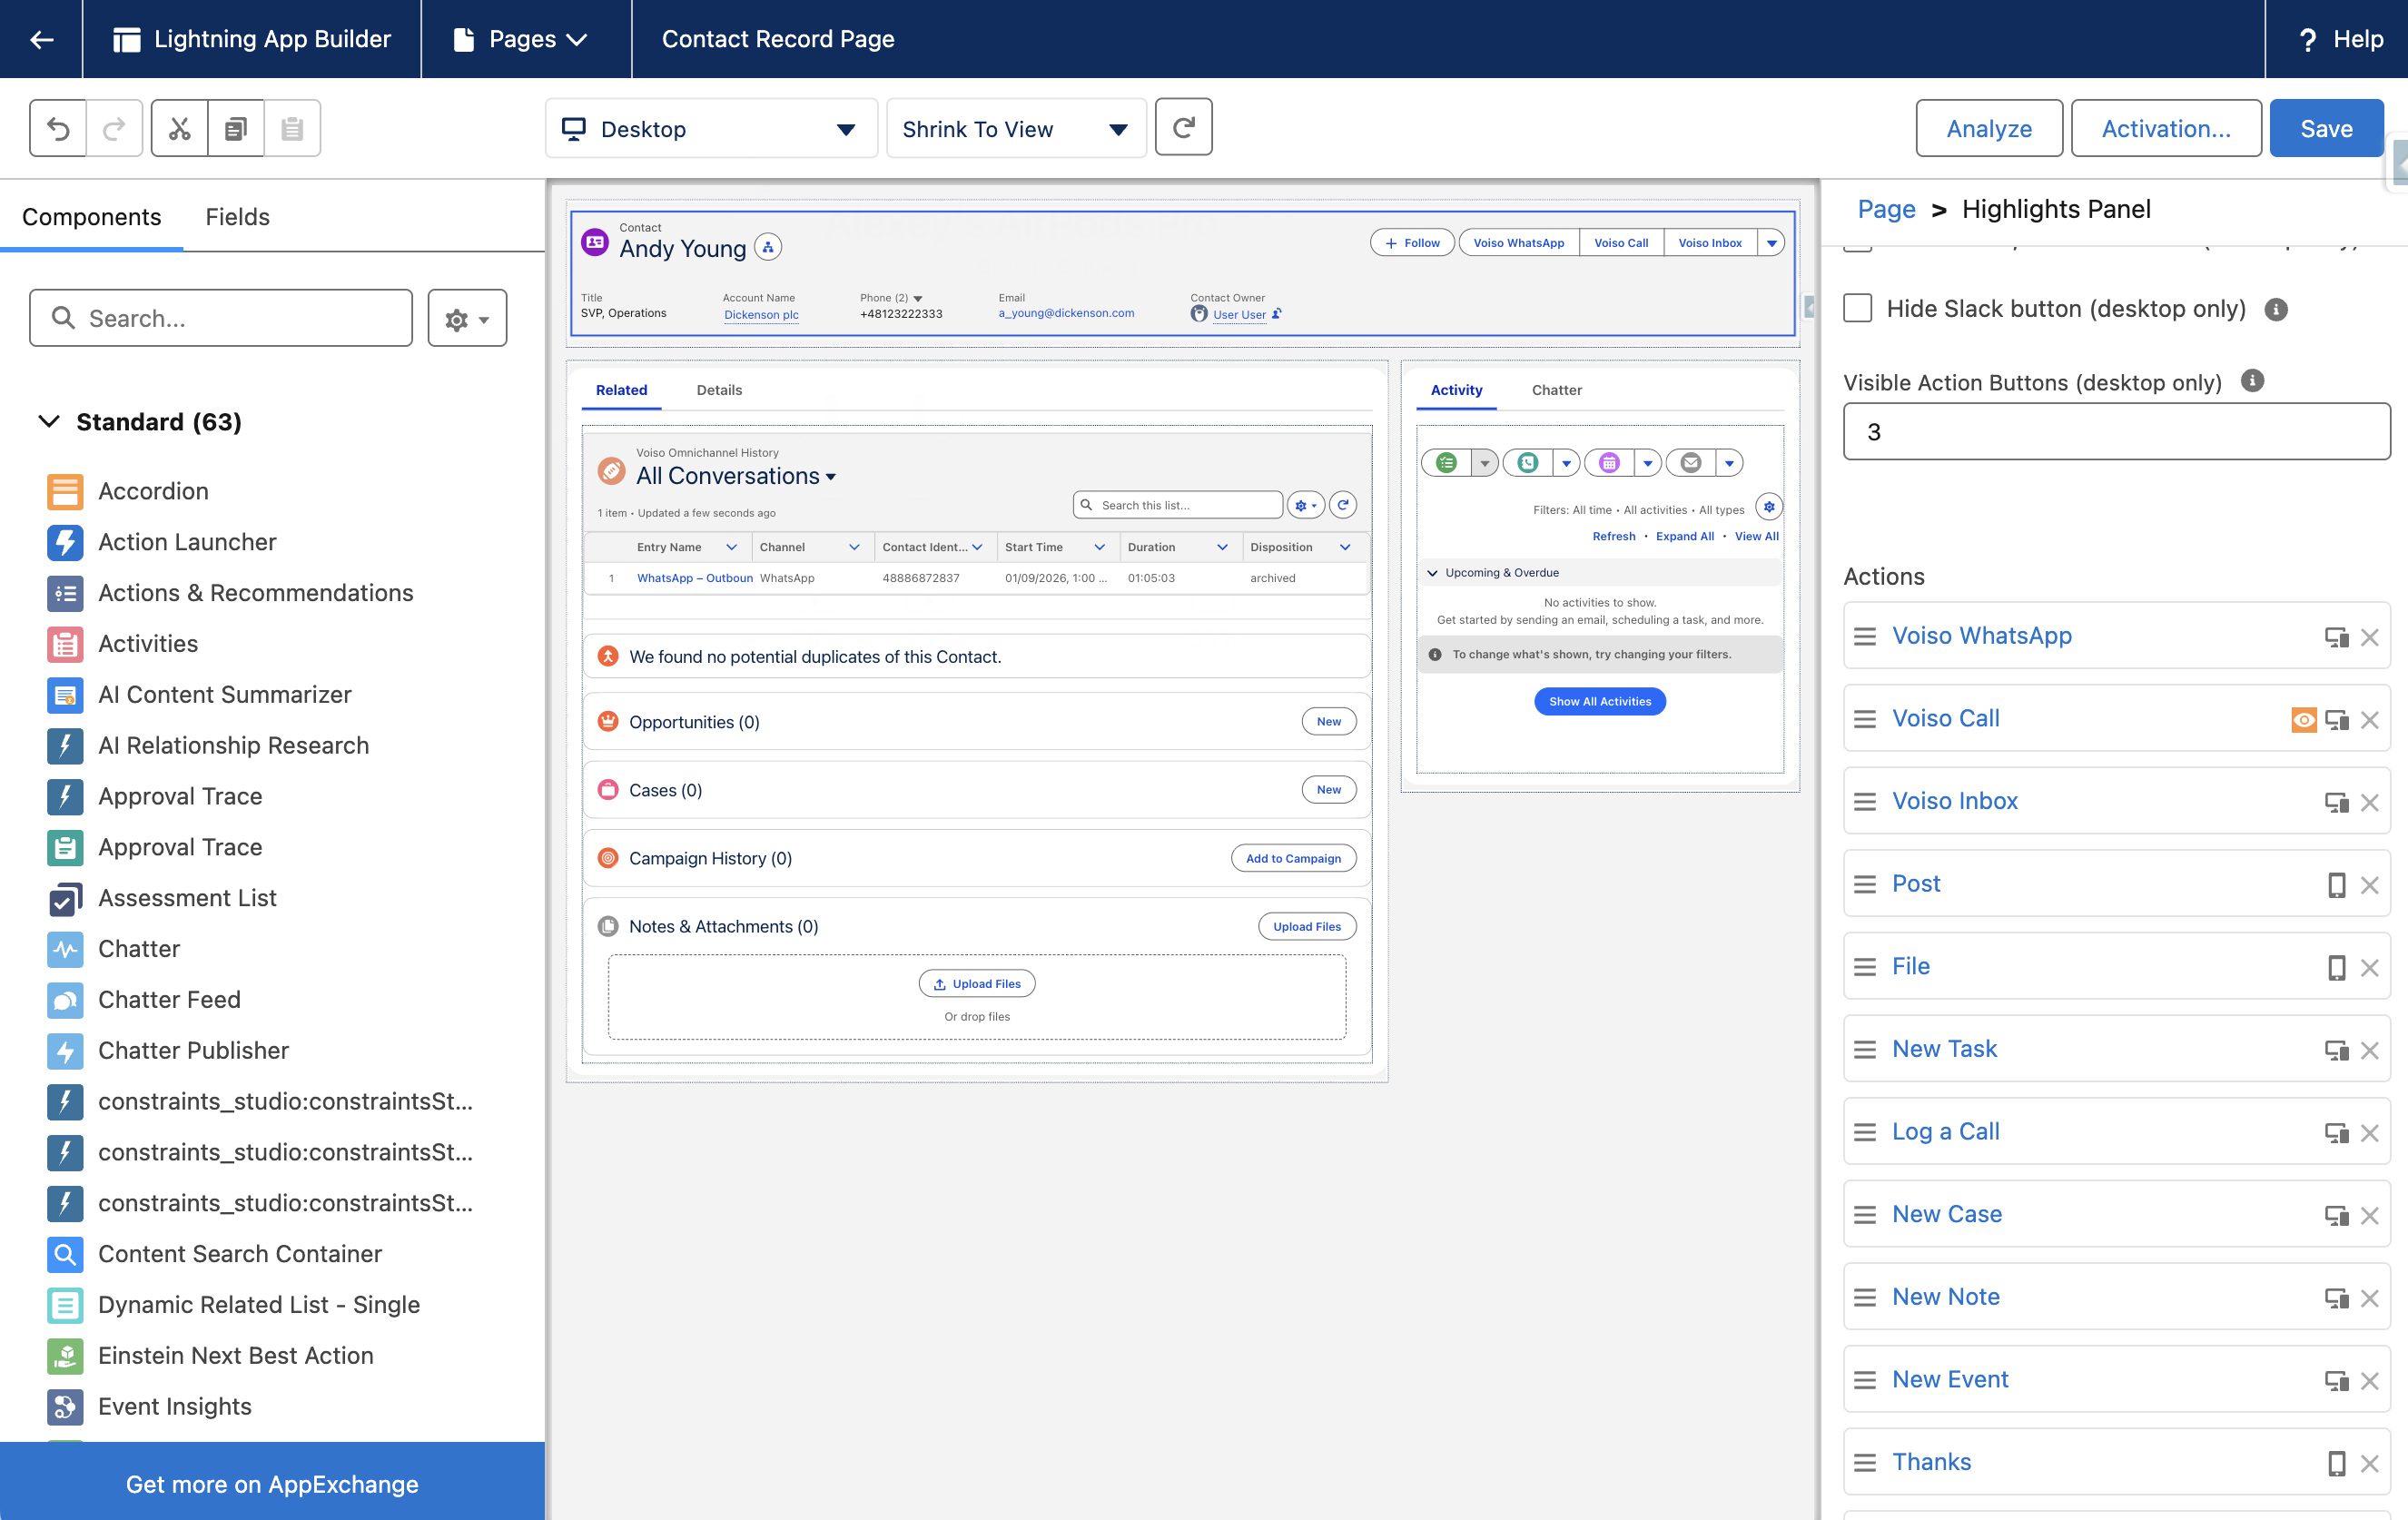Expand the All Conversations list view picker
2408x1520 pixels.
[831, 477]
